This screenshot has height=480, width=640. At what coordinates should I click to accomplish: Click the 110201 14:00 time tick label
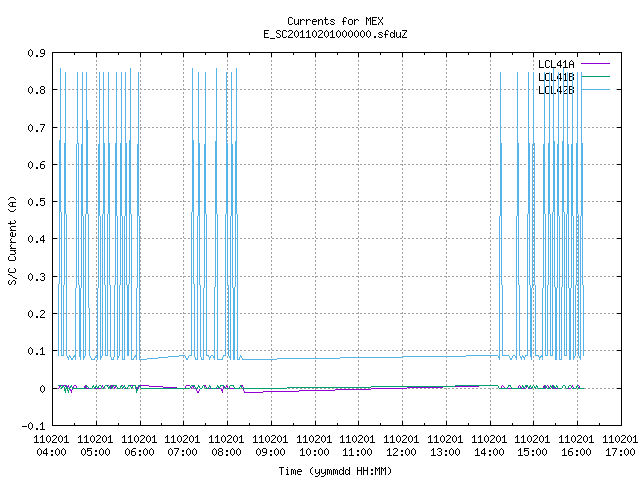(x=489, y=446)
